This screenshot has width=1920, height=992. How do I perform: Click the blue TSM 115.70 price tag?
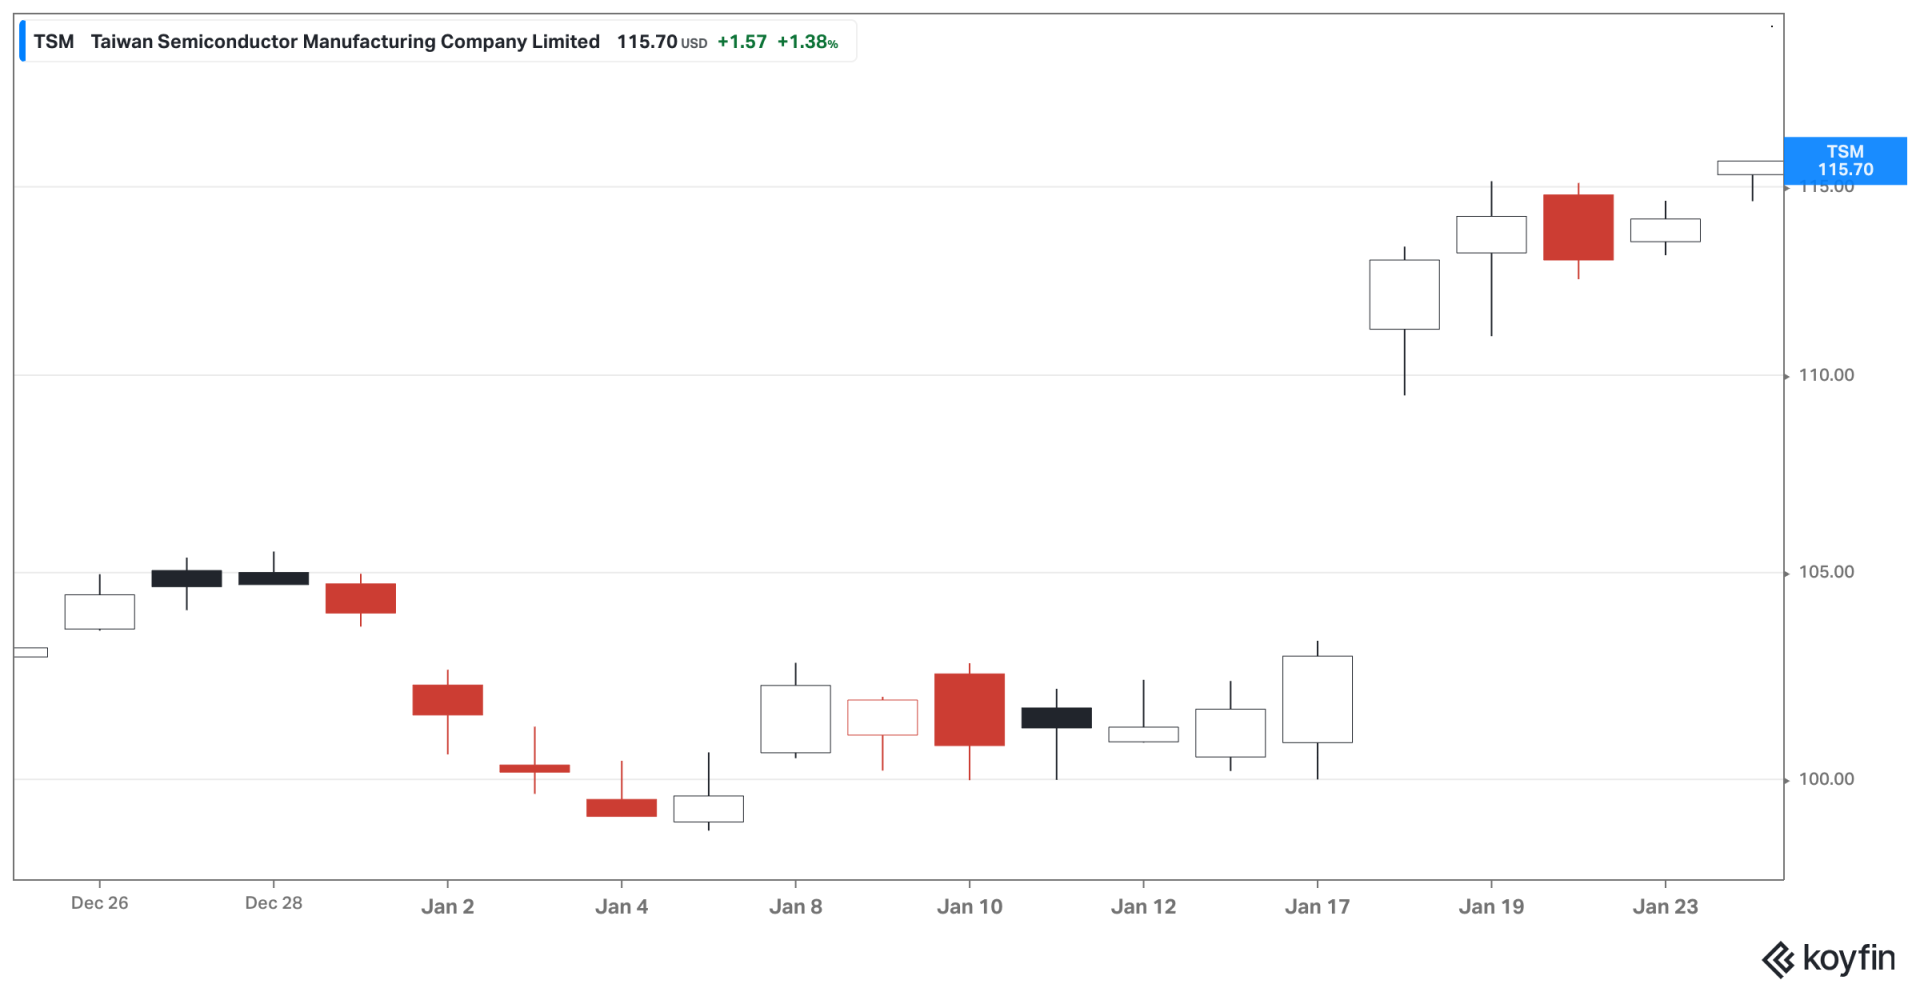click(x=1845, y=161)
